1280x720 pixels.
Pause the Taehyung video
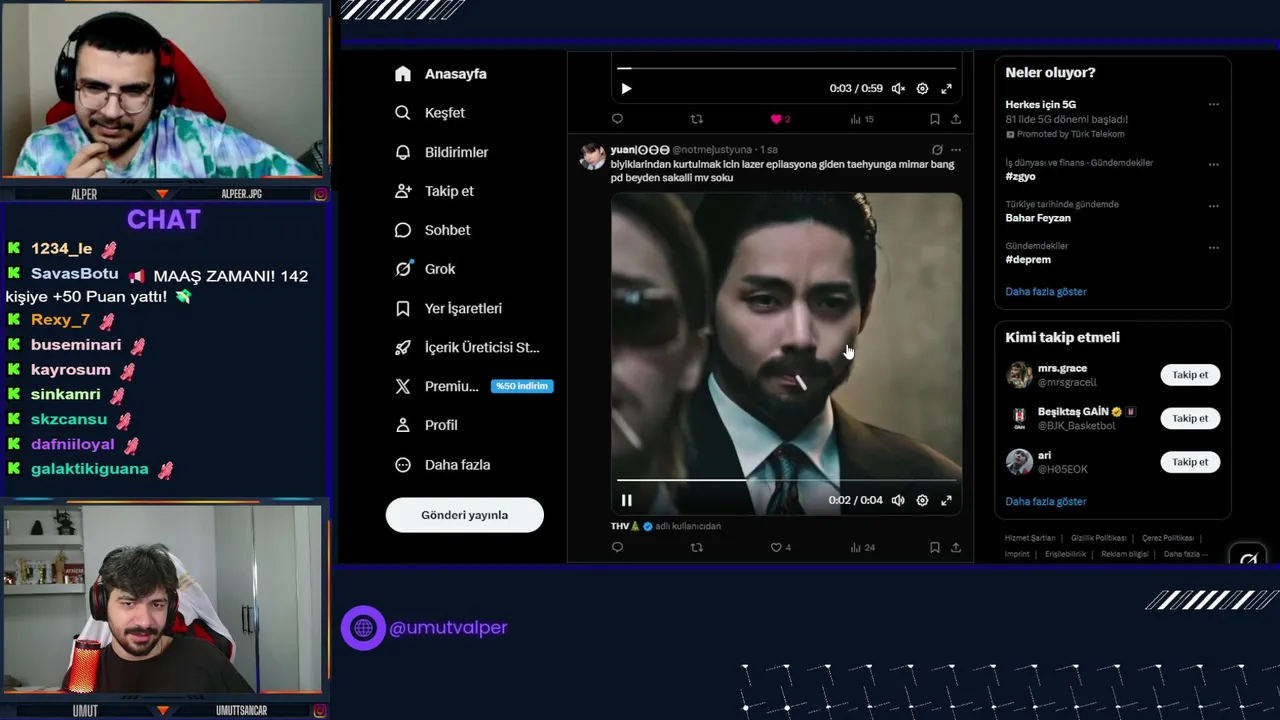tap(626, 500)
